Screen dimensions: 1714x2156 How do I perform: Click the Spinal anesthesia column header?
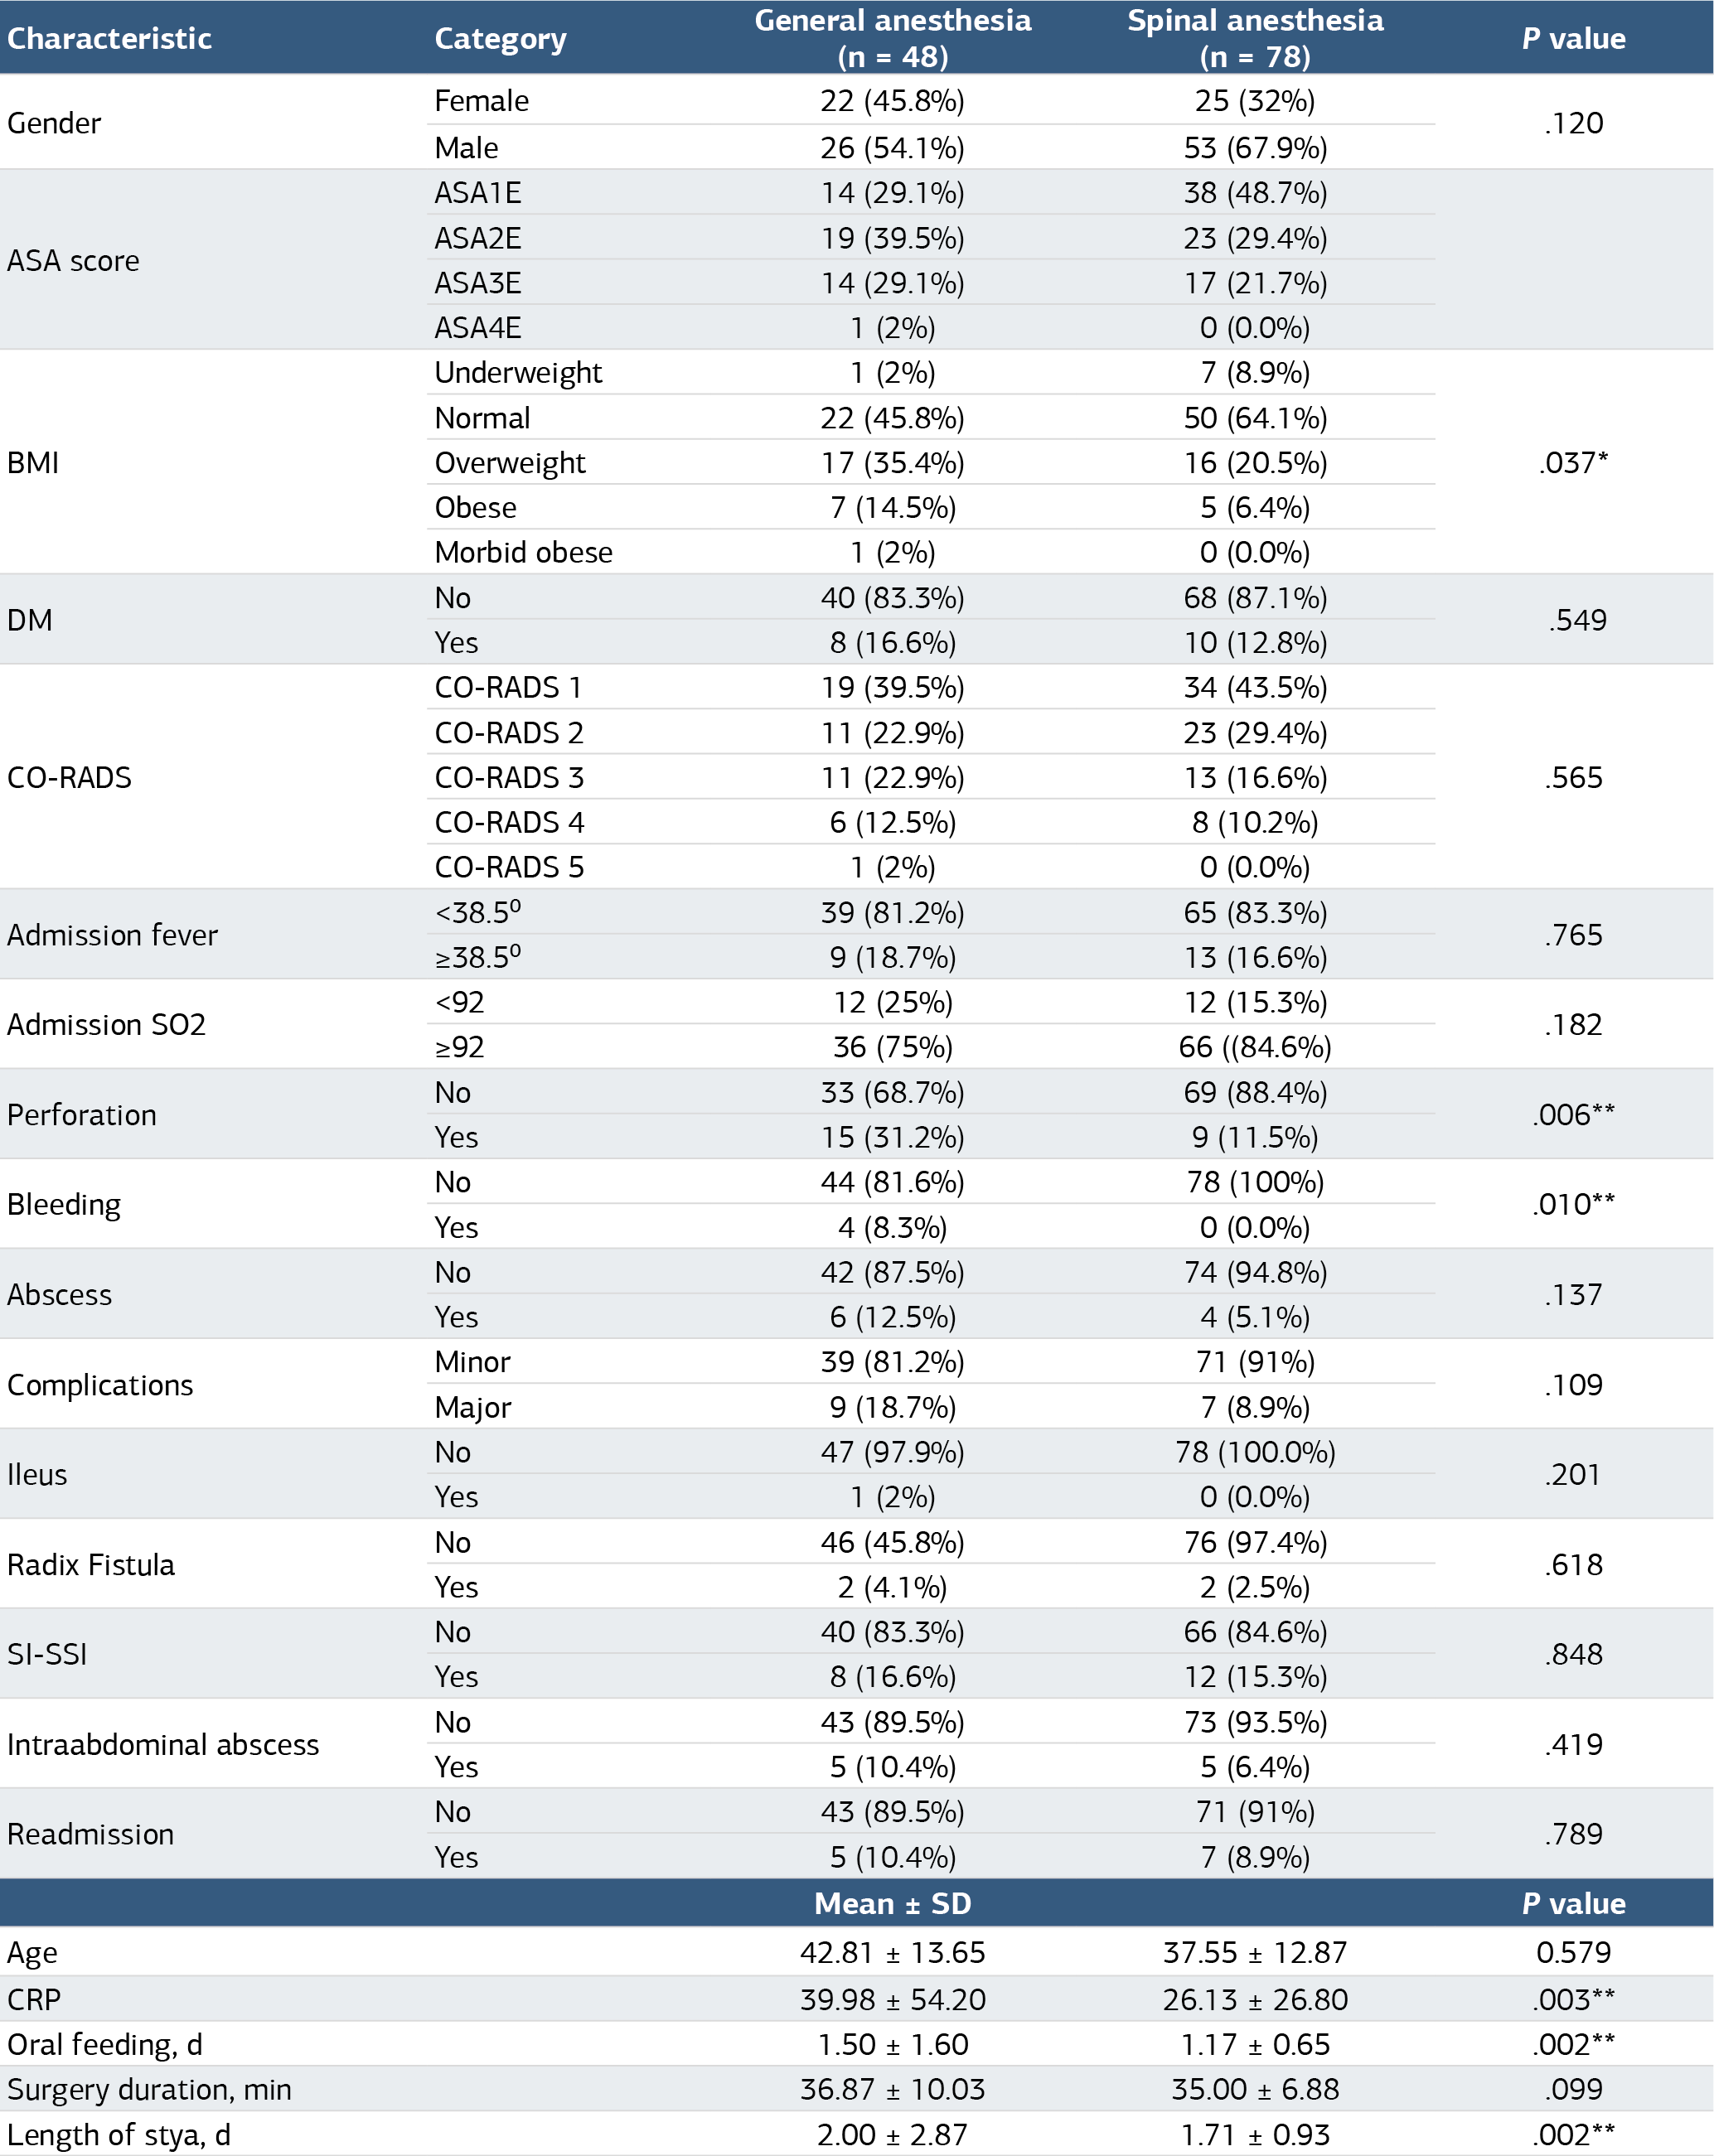point(1255,38)
